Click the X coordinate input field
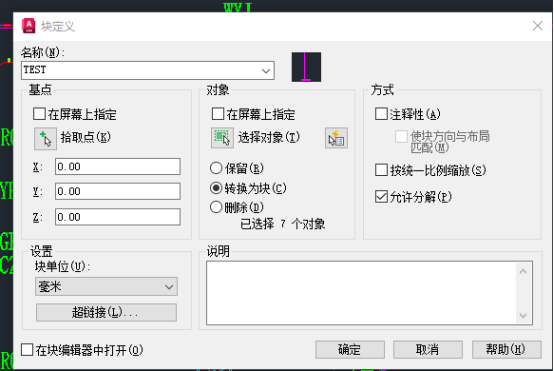The image size is (554, 371). tap(118, 166)
